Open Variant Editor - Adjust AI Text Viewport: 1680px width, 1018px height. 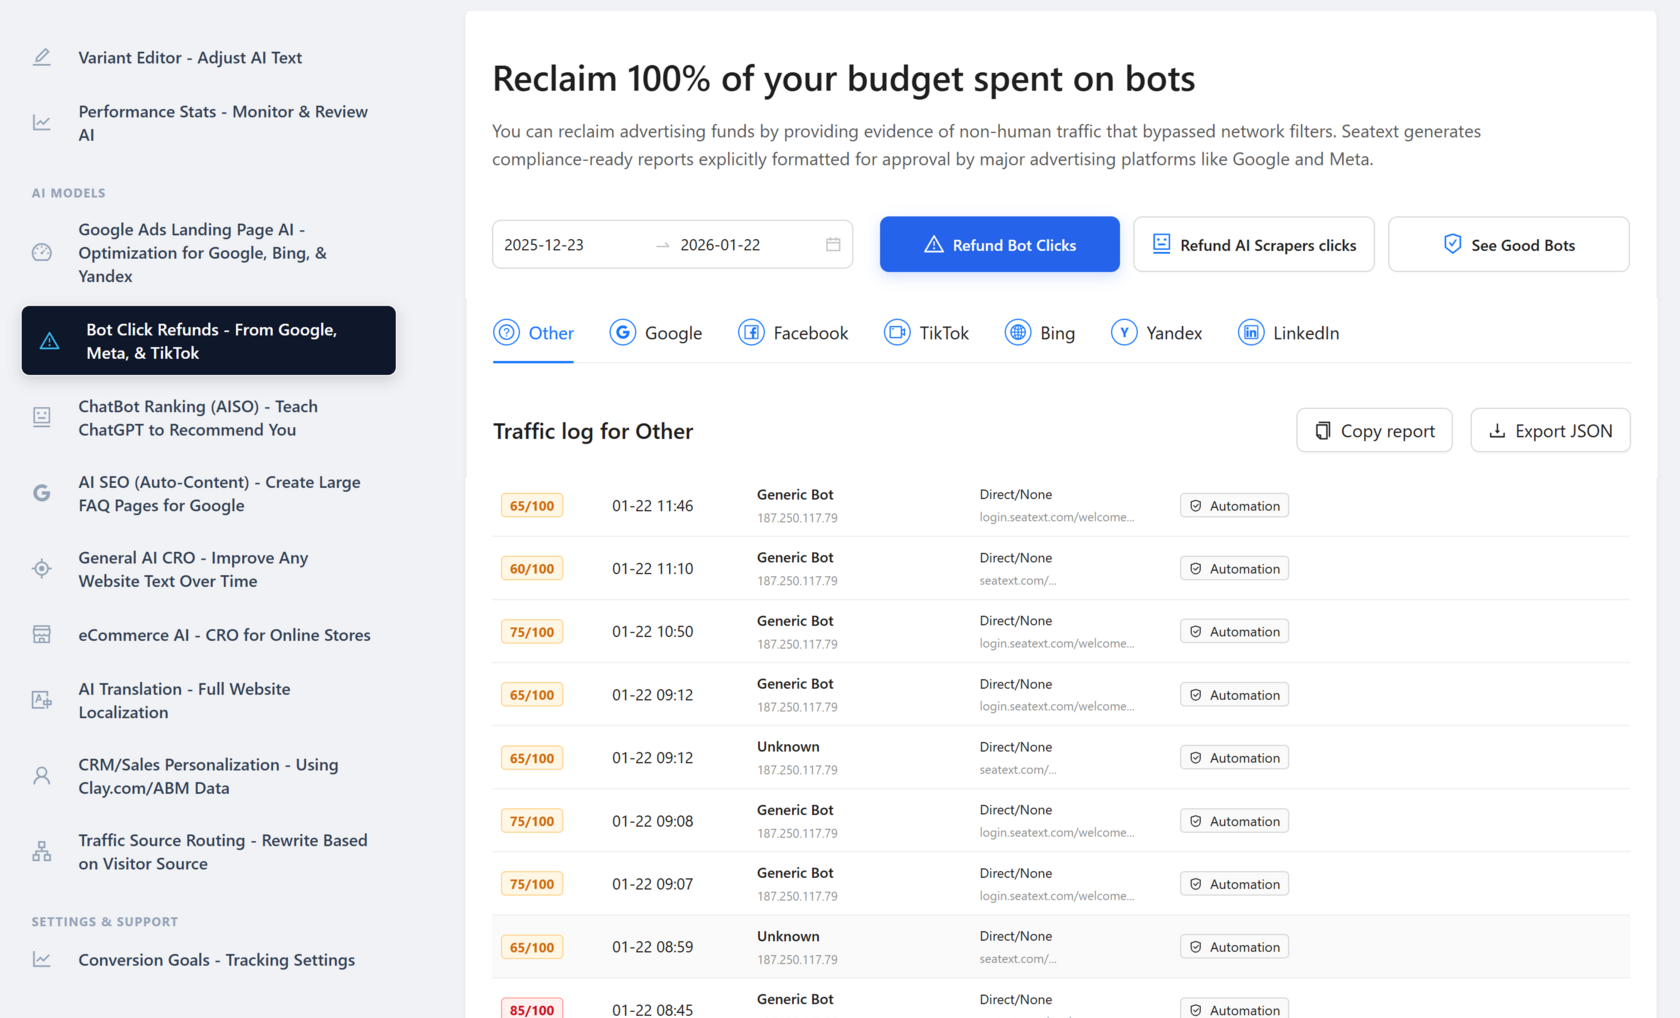tap(208, 58)
